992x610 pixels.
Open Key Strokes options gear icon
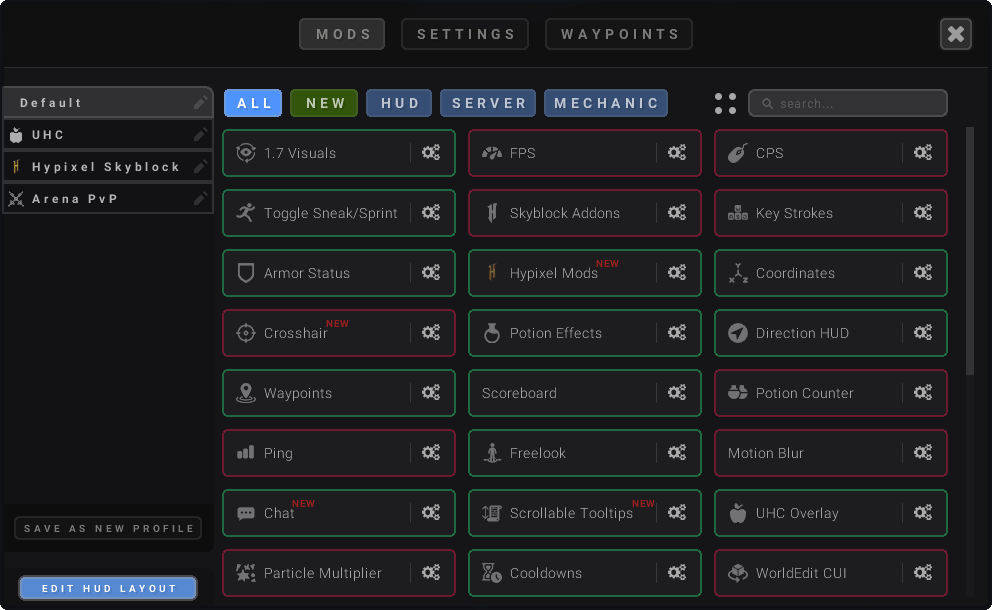click(x=923, y=213)
